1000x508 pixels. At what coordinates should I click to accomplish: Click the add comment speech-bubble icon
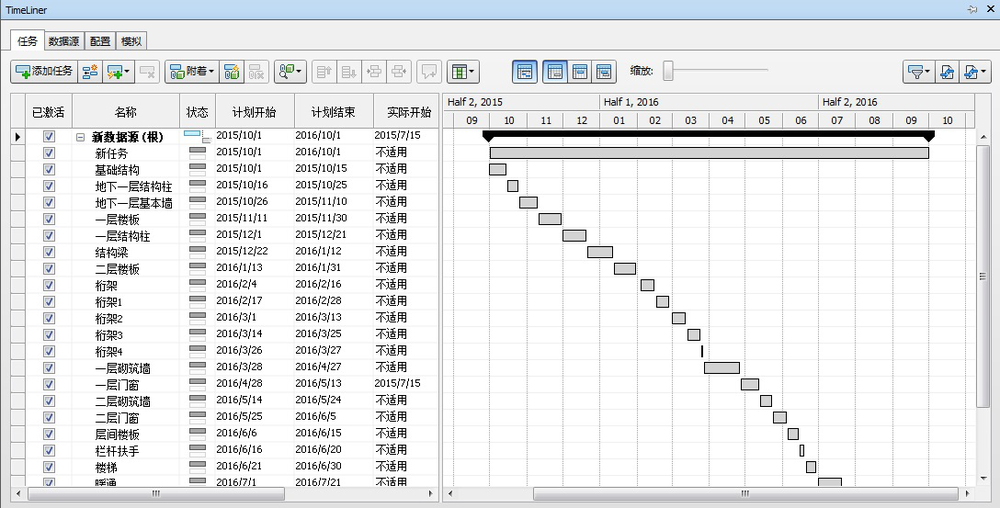point(429,72)
